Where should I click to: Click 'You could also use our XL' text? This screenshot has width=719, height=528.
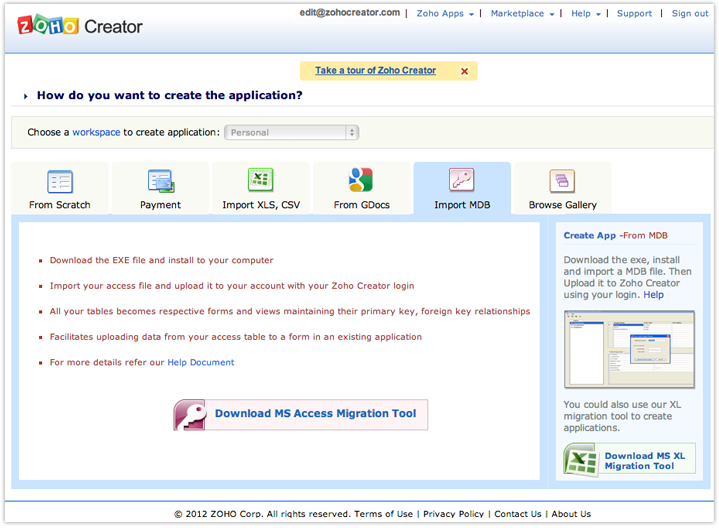[x=622, y=417]
